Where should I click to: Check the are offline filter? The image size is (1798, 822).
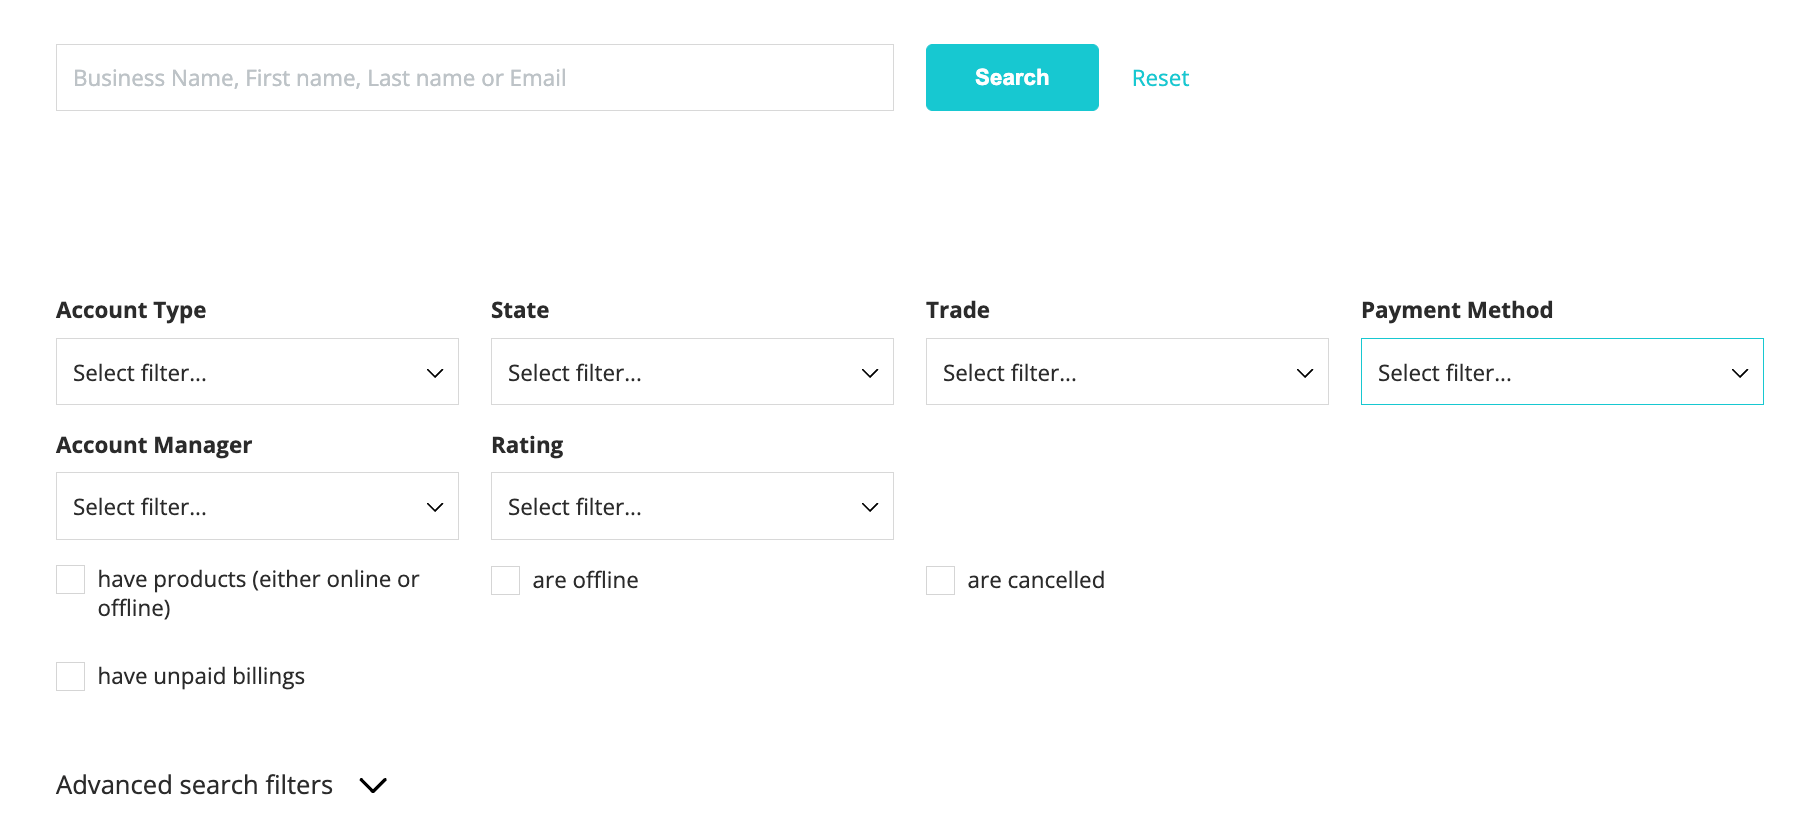(505, 580)
